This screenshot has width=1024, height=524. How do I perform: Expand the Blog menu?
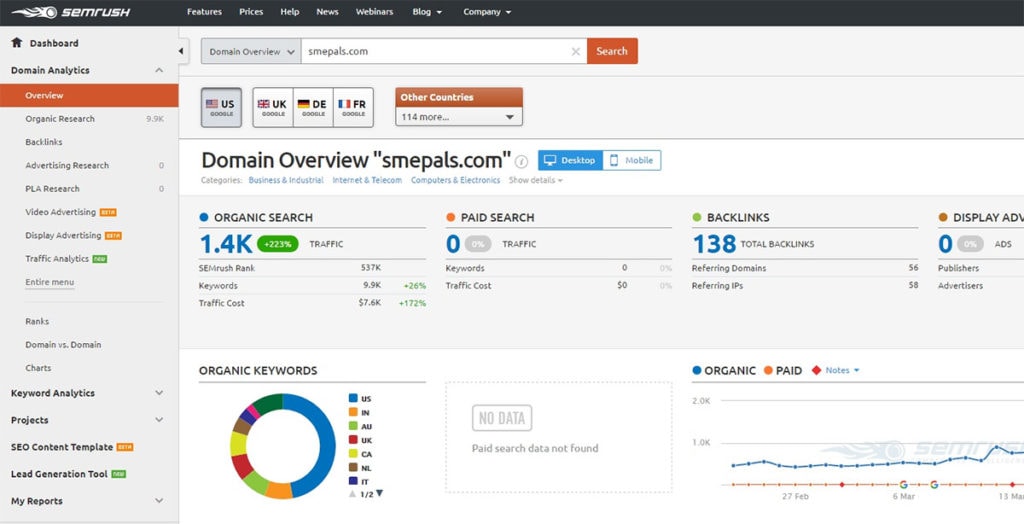(x=427, y=12)
